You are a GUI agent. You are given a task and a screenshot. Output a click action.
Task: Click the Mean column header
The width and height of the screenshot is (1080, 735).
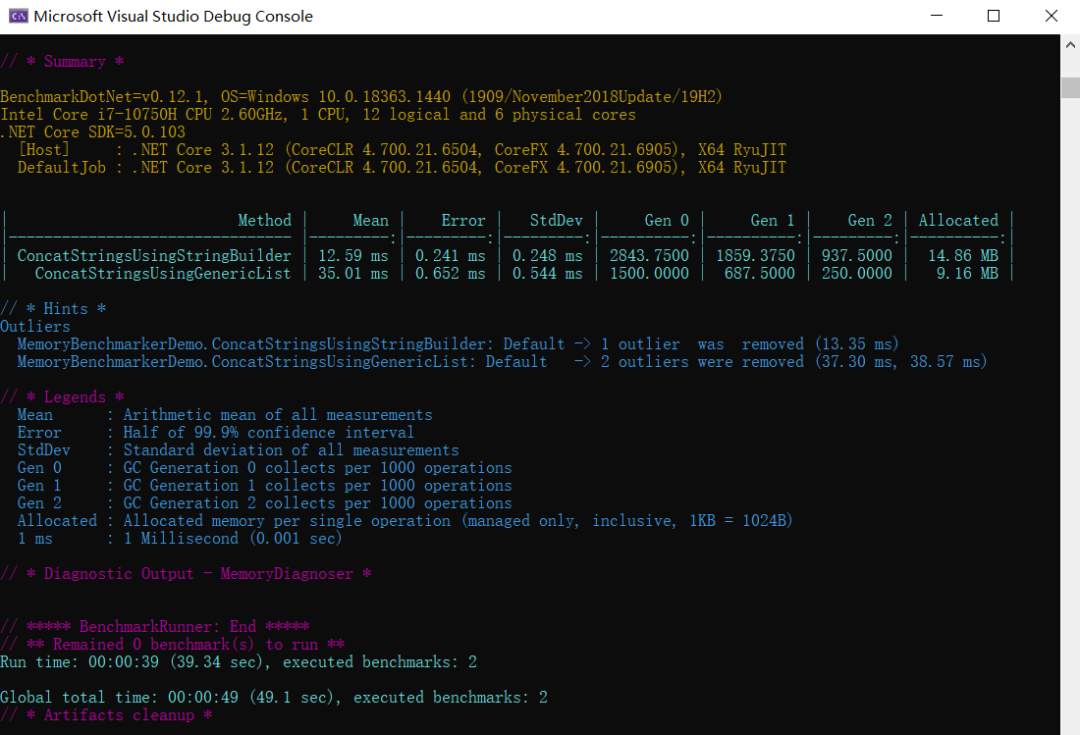point(370,220)
